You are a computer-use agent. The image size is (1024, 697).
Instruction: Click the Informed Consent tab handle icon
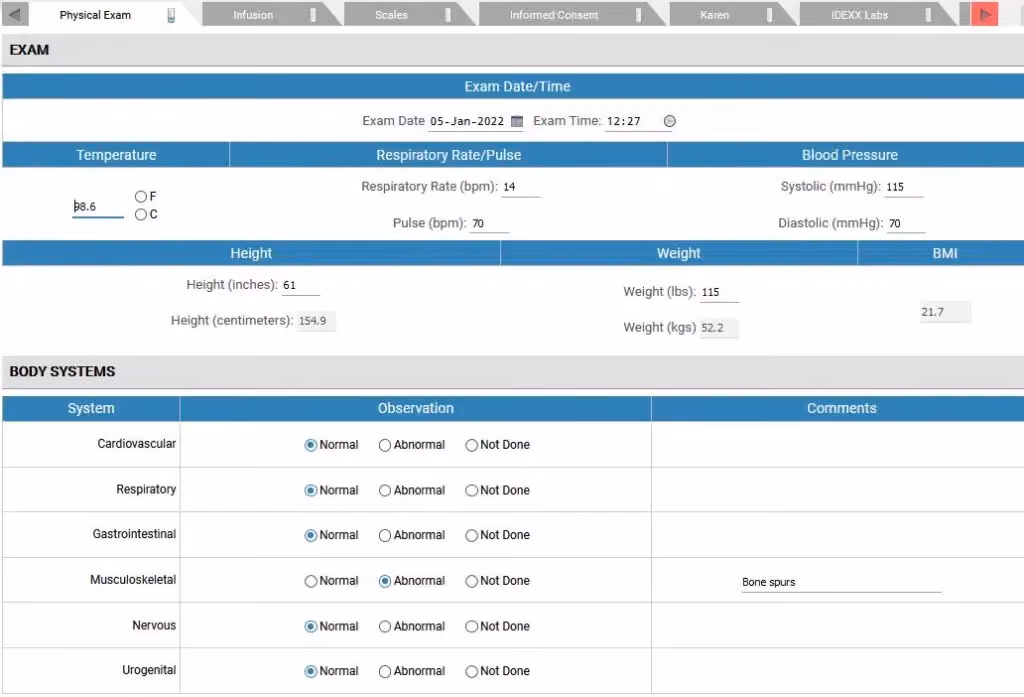(x=639, y=14)
